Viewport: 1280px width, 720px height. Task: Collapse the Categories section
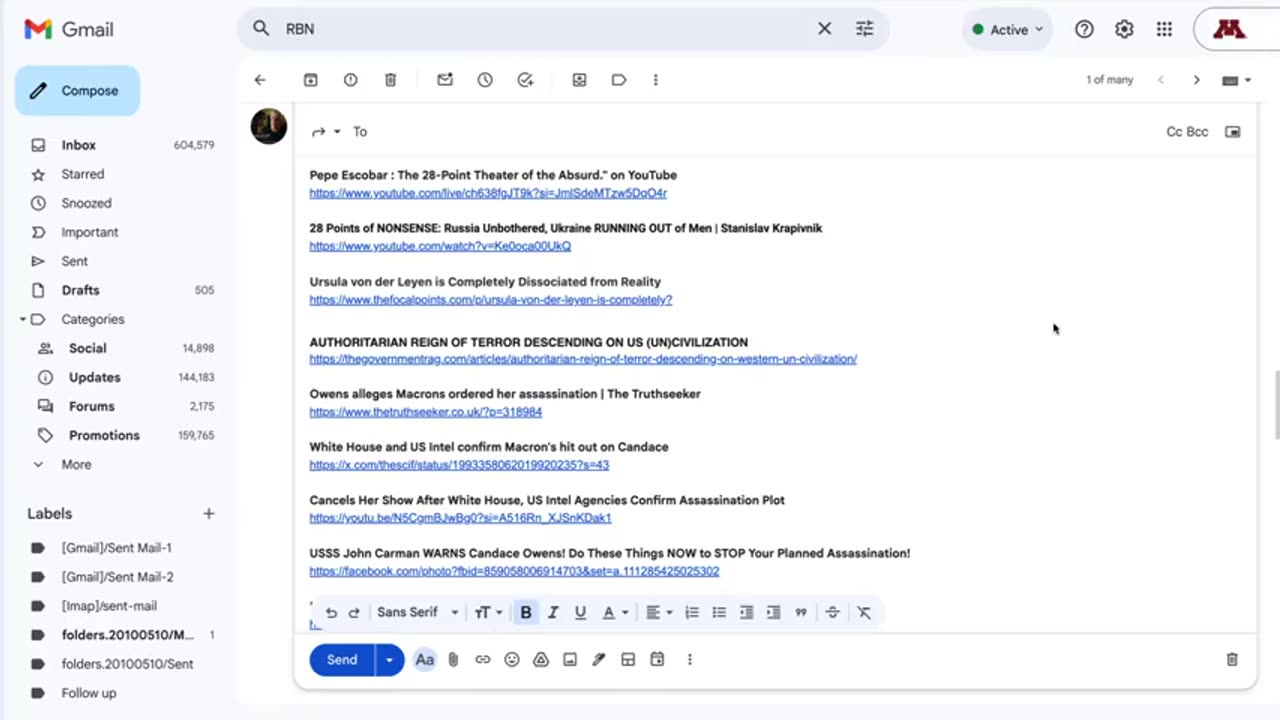pos(23,320)
